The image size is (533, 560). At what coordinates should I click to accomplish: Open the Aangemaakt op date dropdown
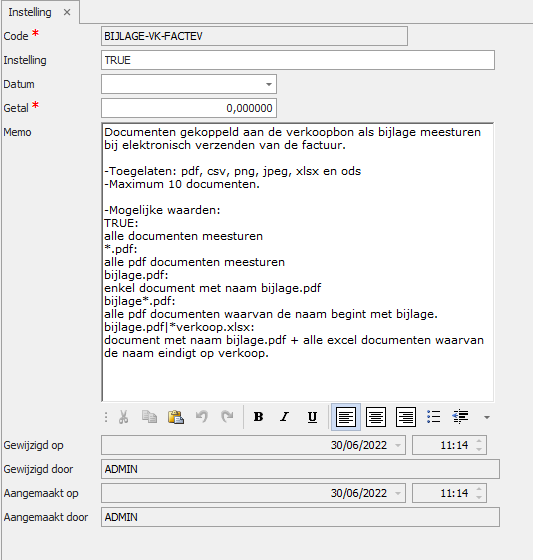[398, 493]
